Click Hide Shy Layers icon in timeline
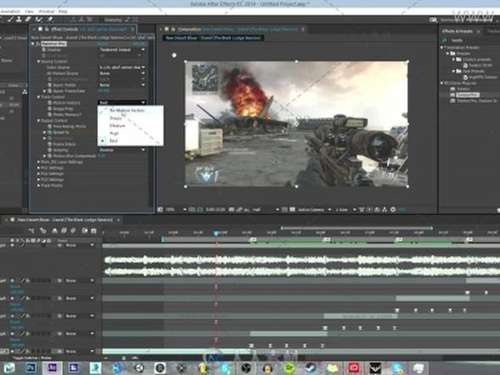 click(54, 230)
